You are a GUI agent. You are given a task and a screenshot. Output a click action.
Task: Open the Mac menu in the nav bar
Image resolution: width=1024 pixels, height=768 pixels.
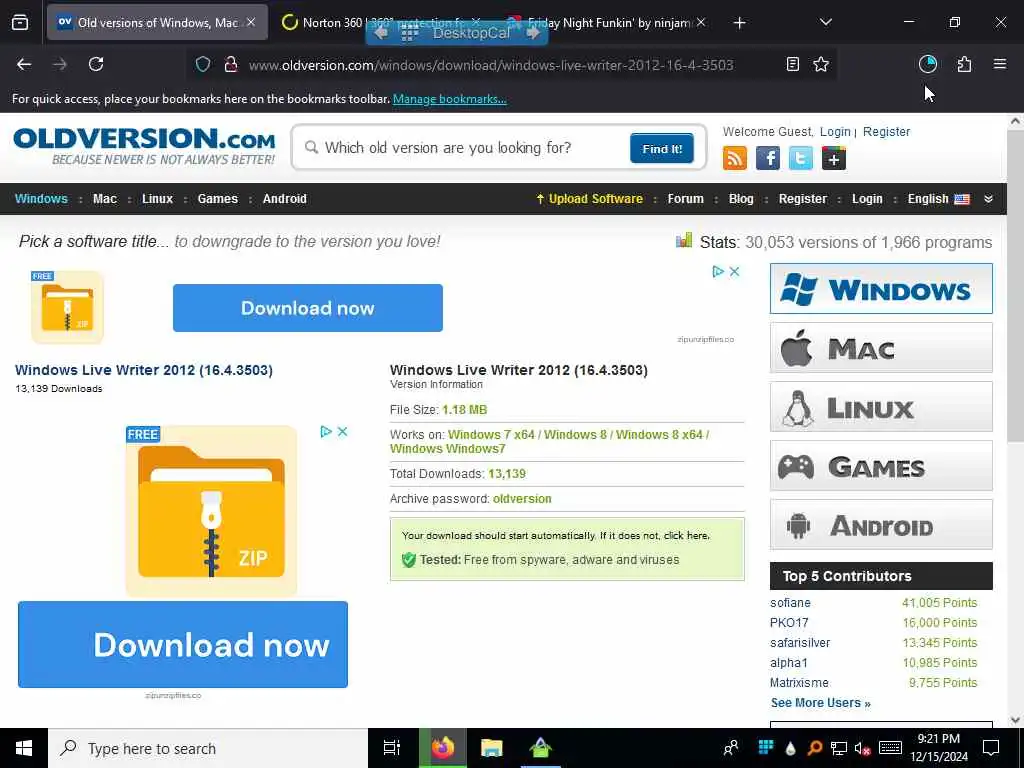pyautogui.click(x=104, y=199)
